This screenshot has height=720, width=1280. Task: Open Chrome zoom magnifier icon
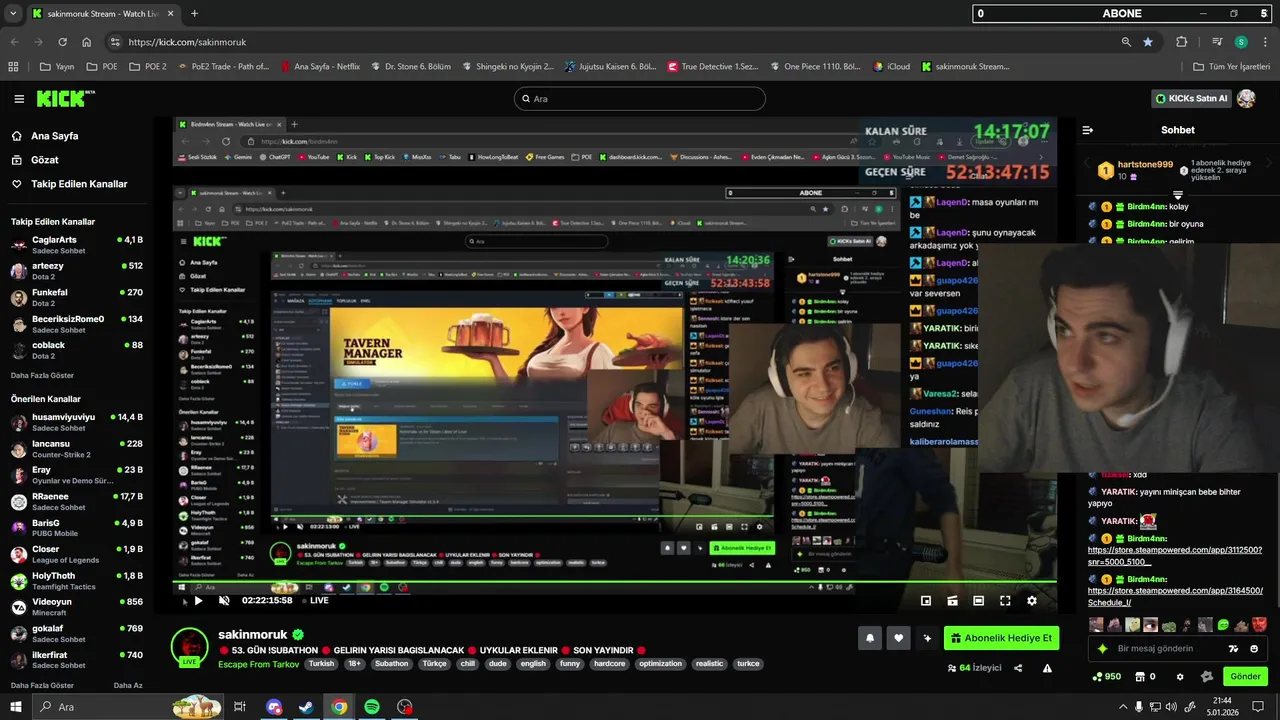(1126, 42)
